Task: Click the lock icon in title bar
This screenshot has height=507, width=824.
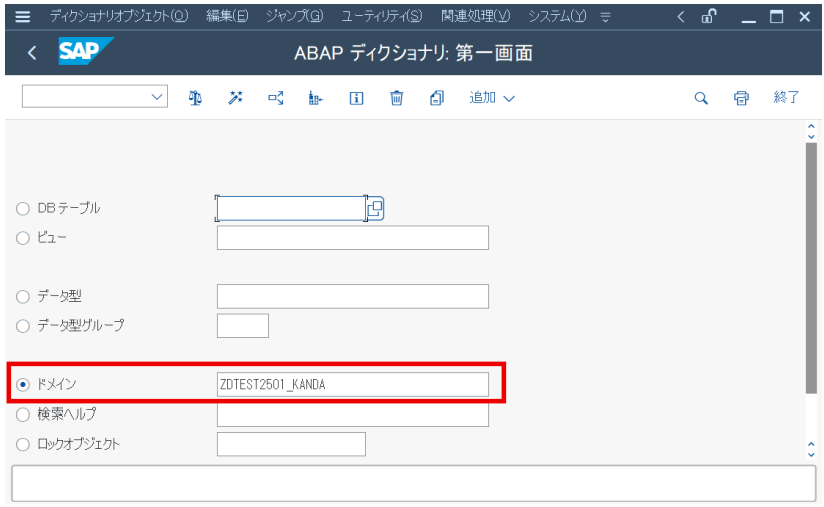Action: (709, 17)
